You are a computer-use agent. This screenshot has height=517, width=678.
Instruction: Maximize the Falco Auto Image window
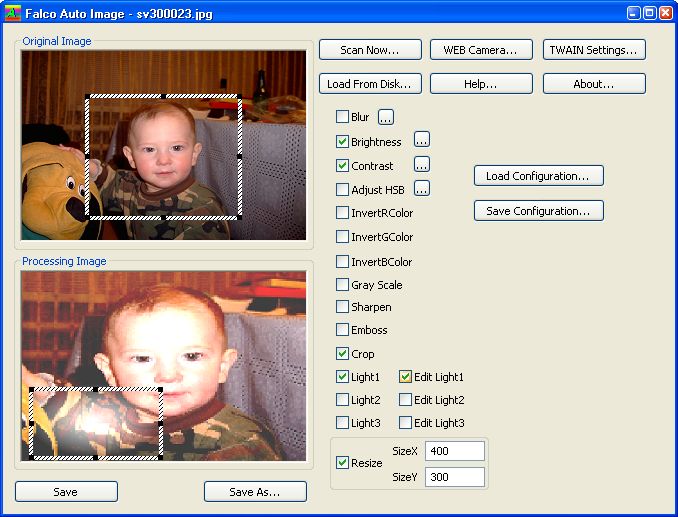click(x=649, y=13)
